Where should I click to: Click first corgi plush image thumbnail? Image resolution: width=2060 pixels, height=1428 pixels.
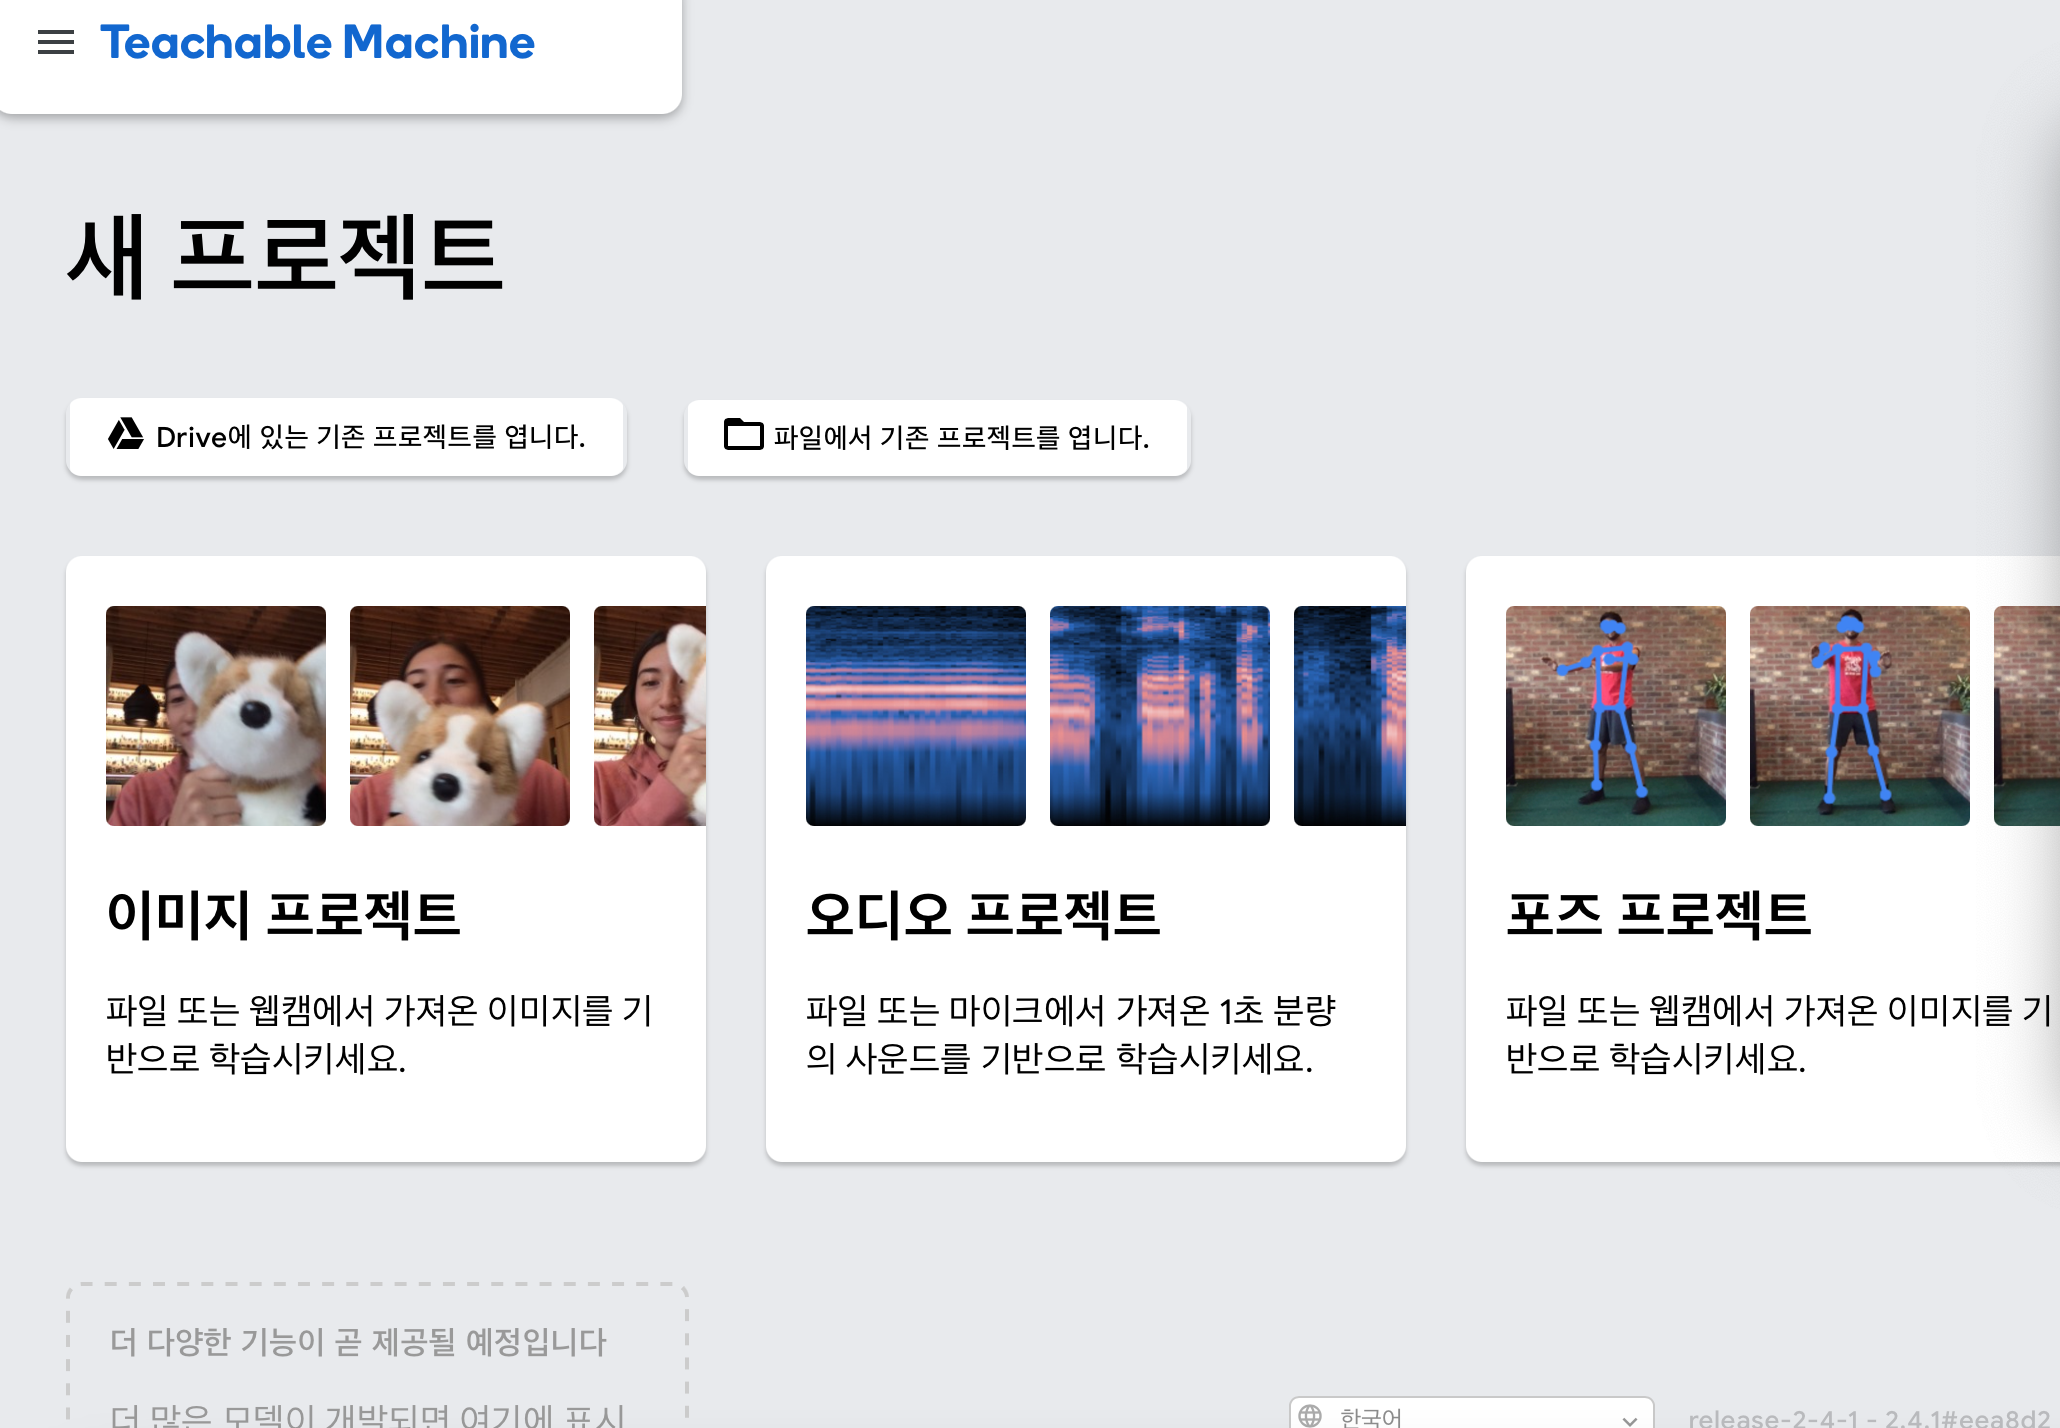click(x=216, y=716)
